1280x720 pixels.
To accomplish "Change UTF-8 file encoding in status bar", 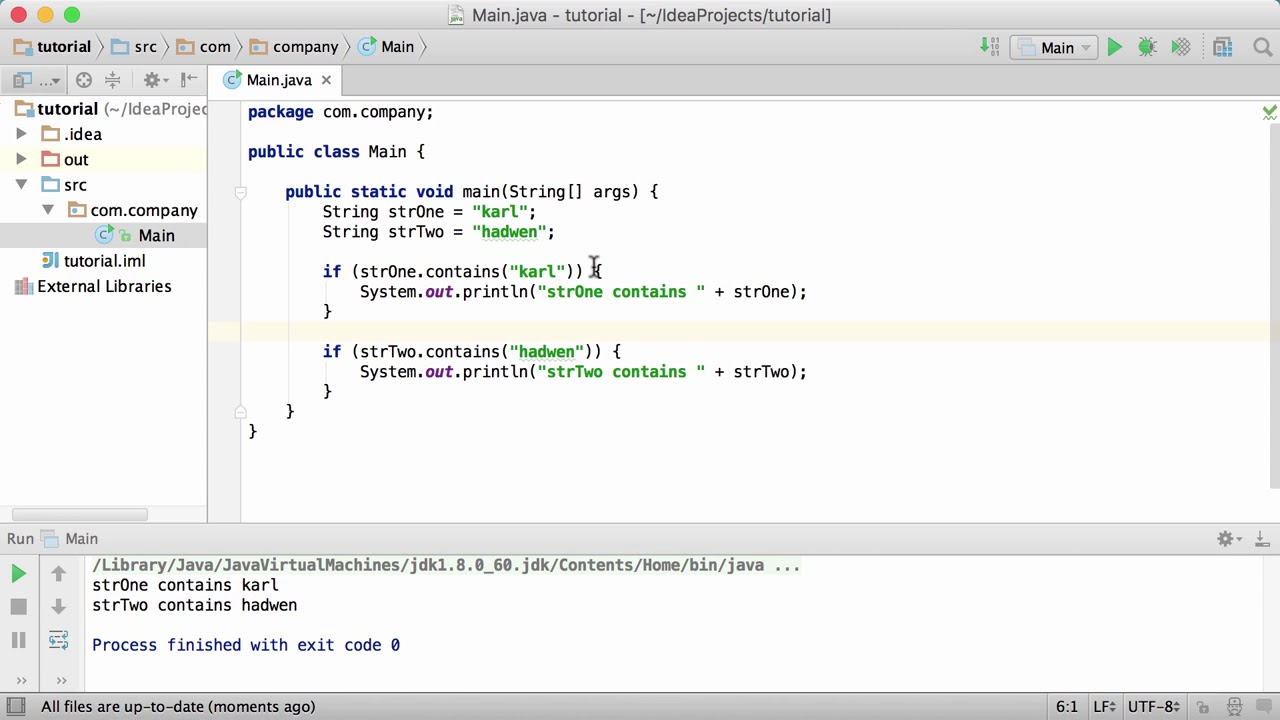I will 1154,707.
